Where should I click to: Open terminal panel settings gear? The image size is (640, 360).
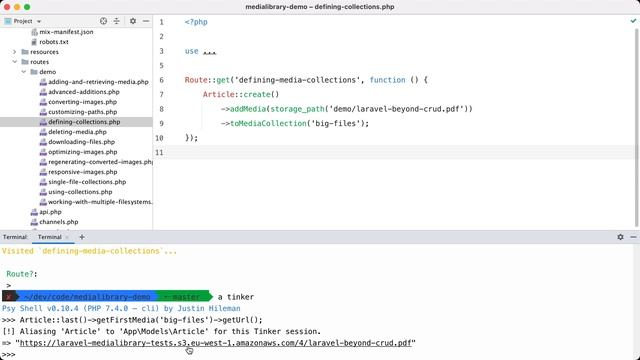click(x=620, y=237)
